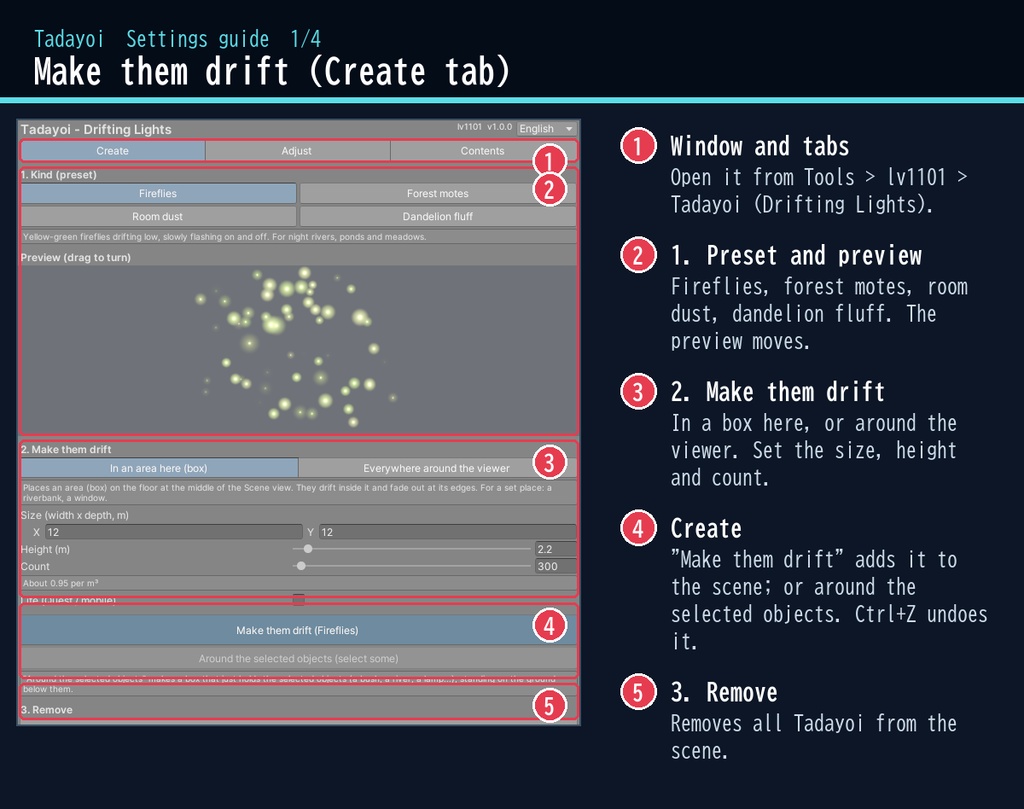
Task: Click the 'About 0.95 per m³' density text
Action: point(61,583)
